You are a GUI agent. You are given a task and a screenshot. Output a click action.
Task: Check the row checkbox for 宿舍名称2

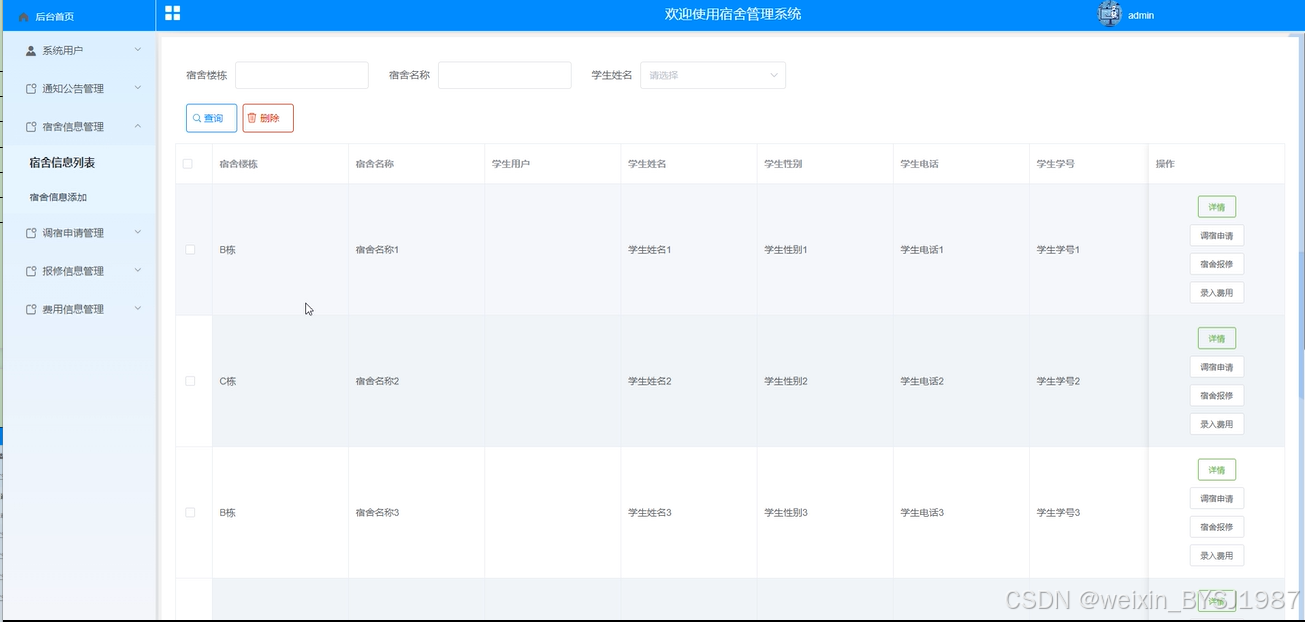(190, 381)
